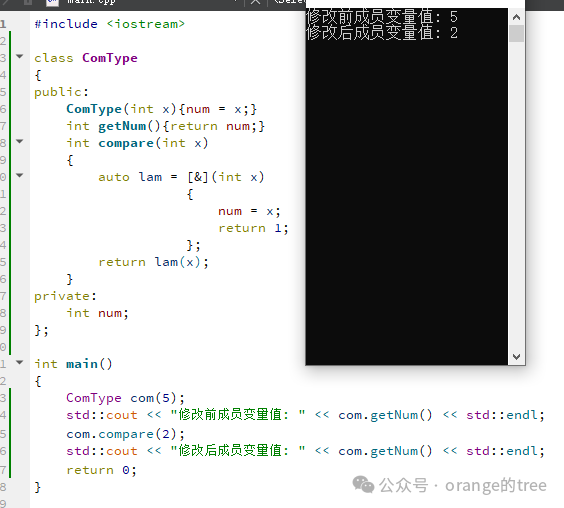
Task: Click the 'private:' access specifier
Action: [x=65, y=296]
